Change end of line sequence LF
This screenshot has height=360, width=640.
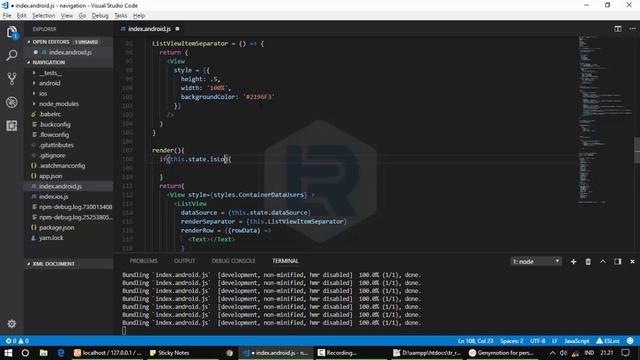pyautogui.click(x=555, y=341)
